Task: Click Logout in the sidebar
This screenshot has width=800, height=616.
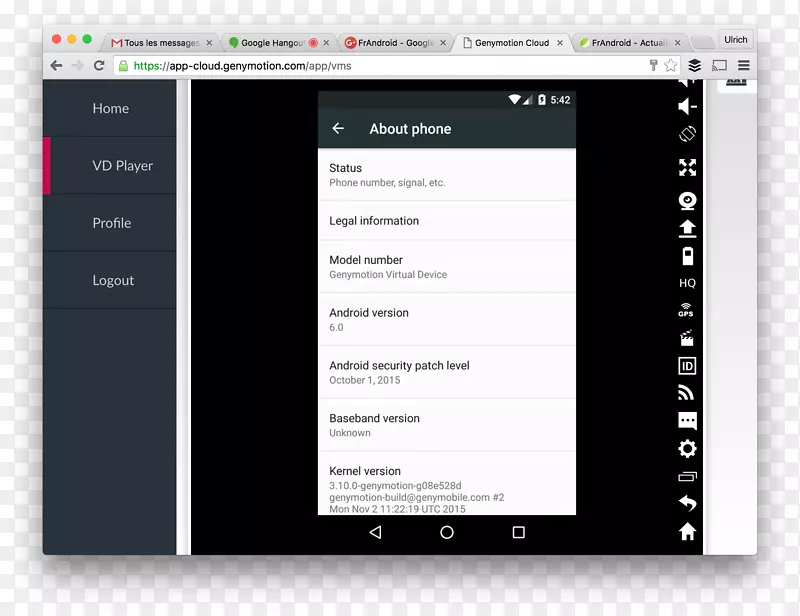Action: (x=112, y=280)
